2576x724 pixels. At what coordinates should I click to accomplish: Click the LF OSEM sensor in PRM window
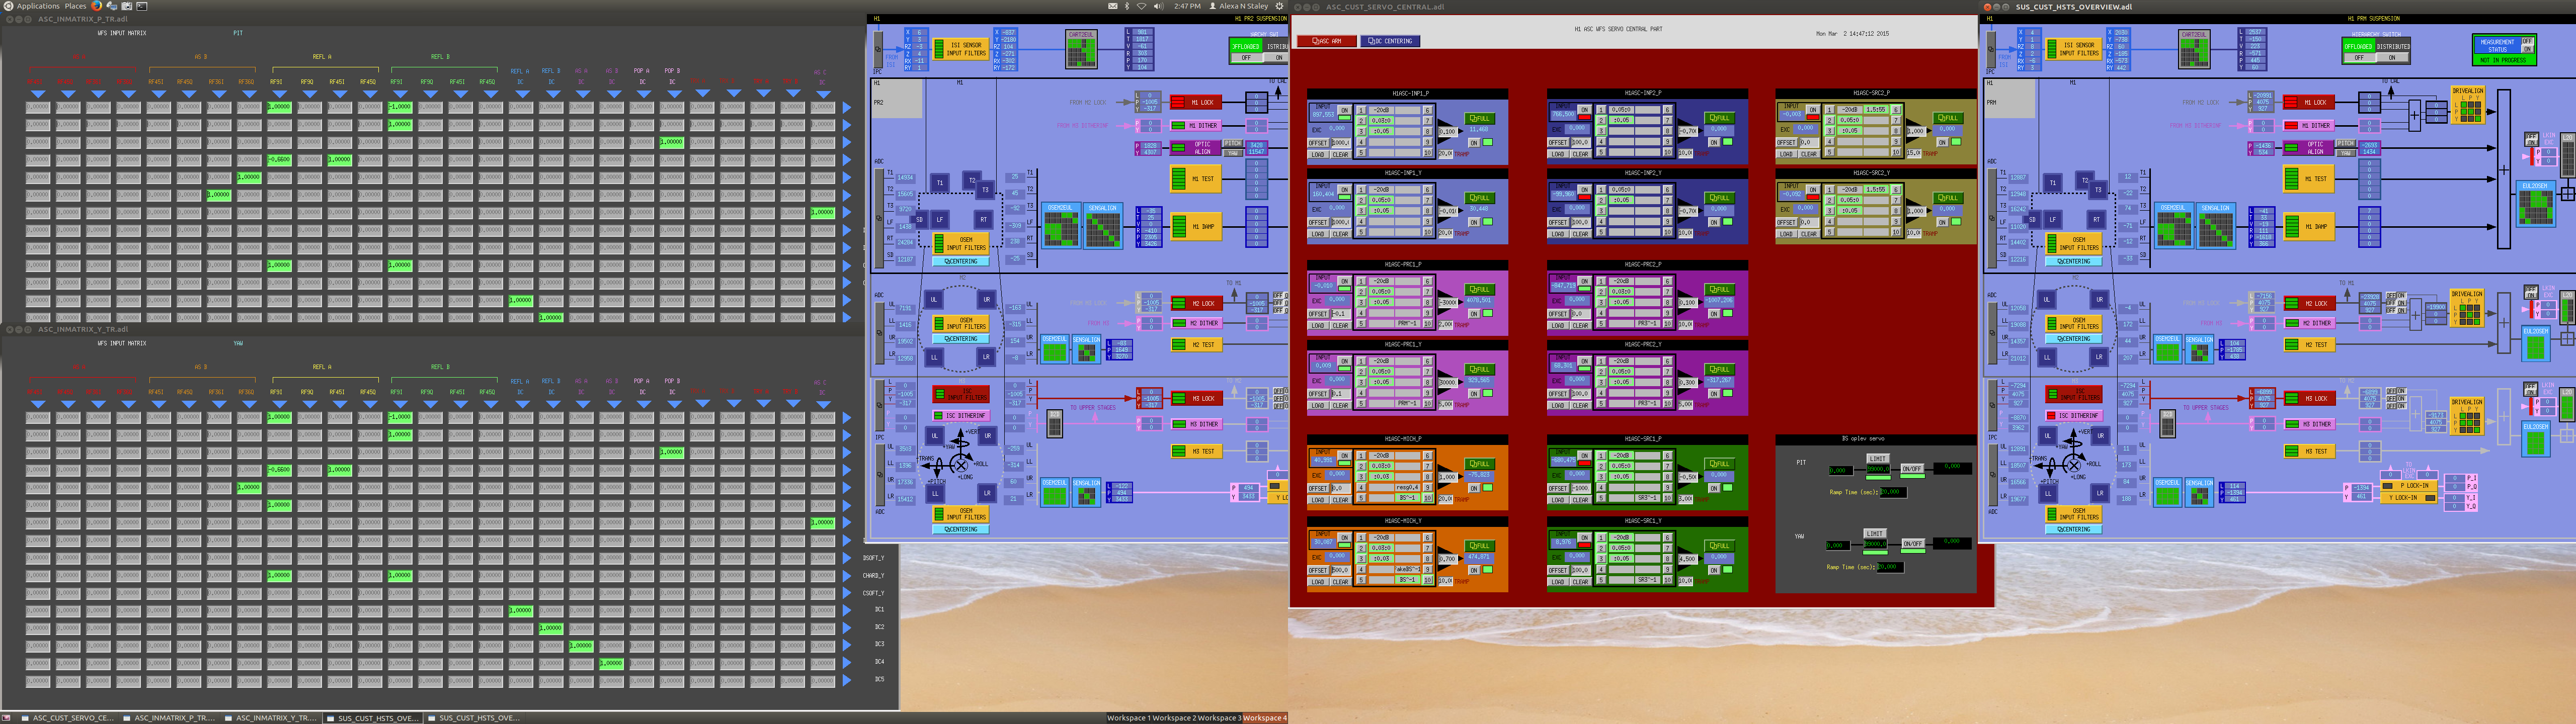[2053, 219]
